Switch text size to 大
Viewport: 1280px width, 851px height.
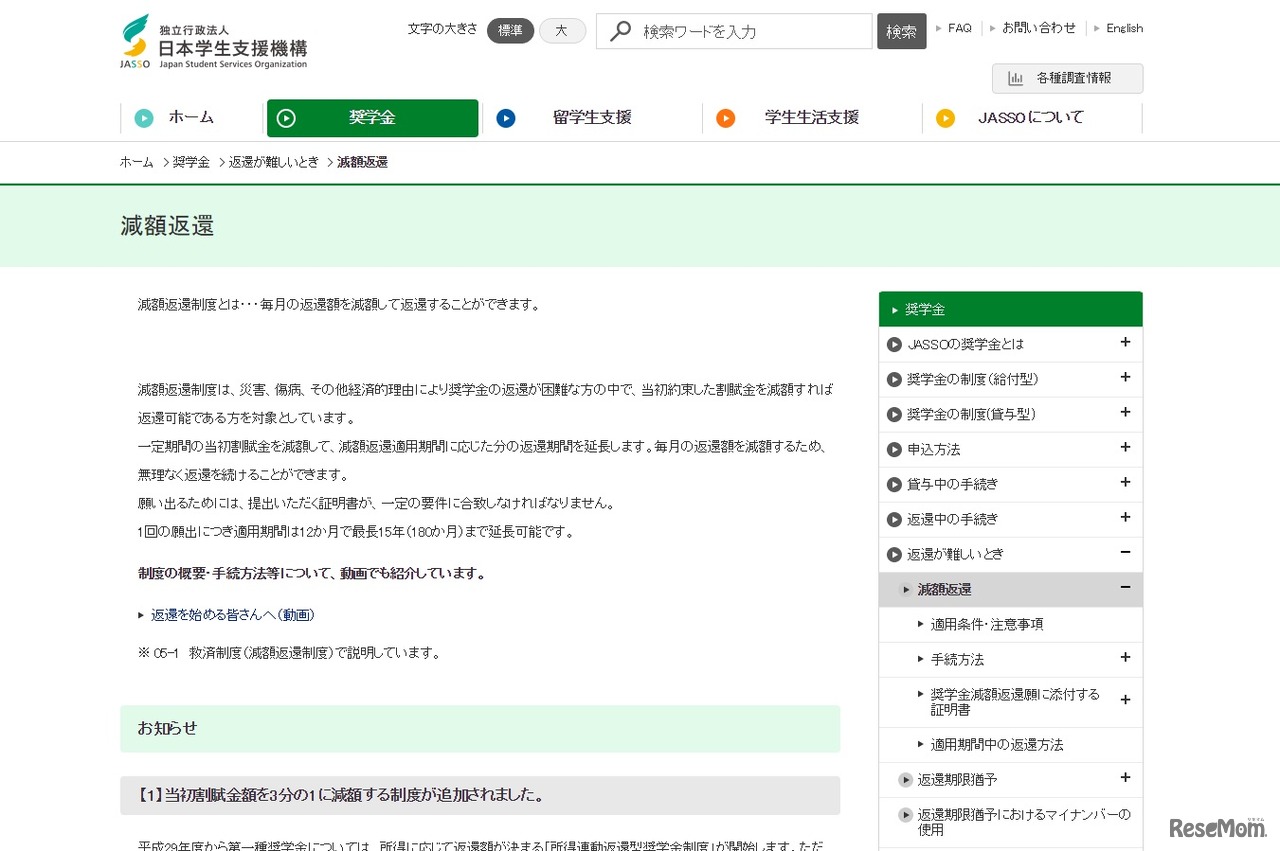562,31
